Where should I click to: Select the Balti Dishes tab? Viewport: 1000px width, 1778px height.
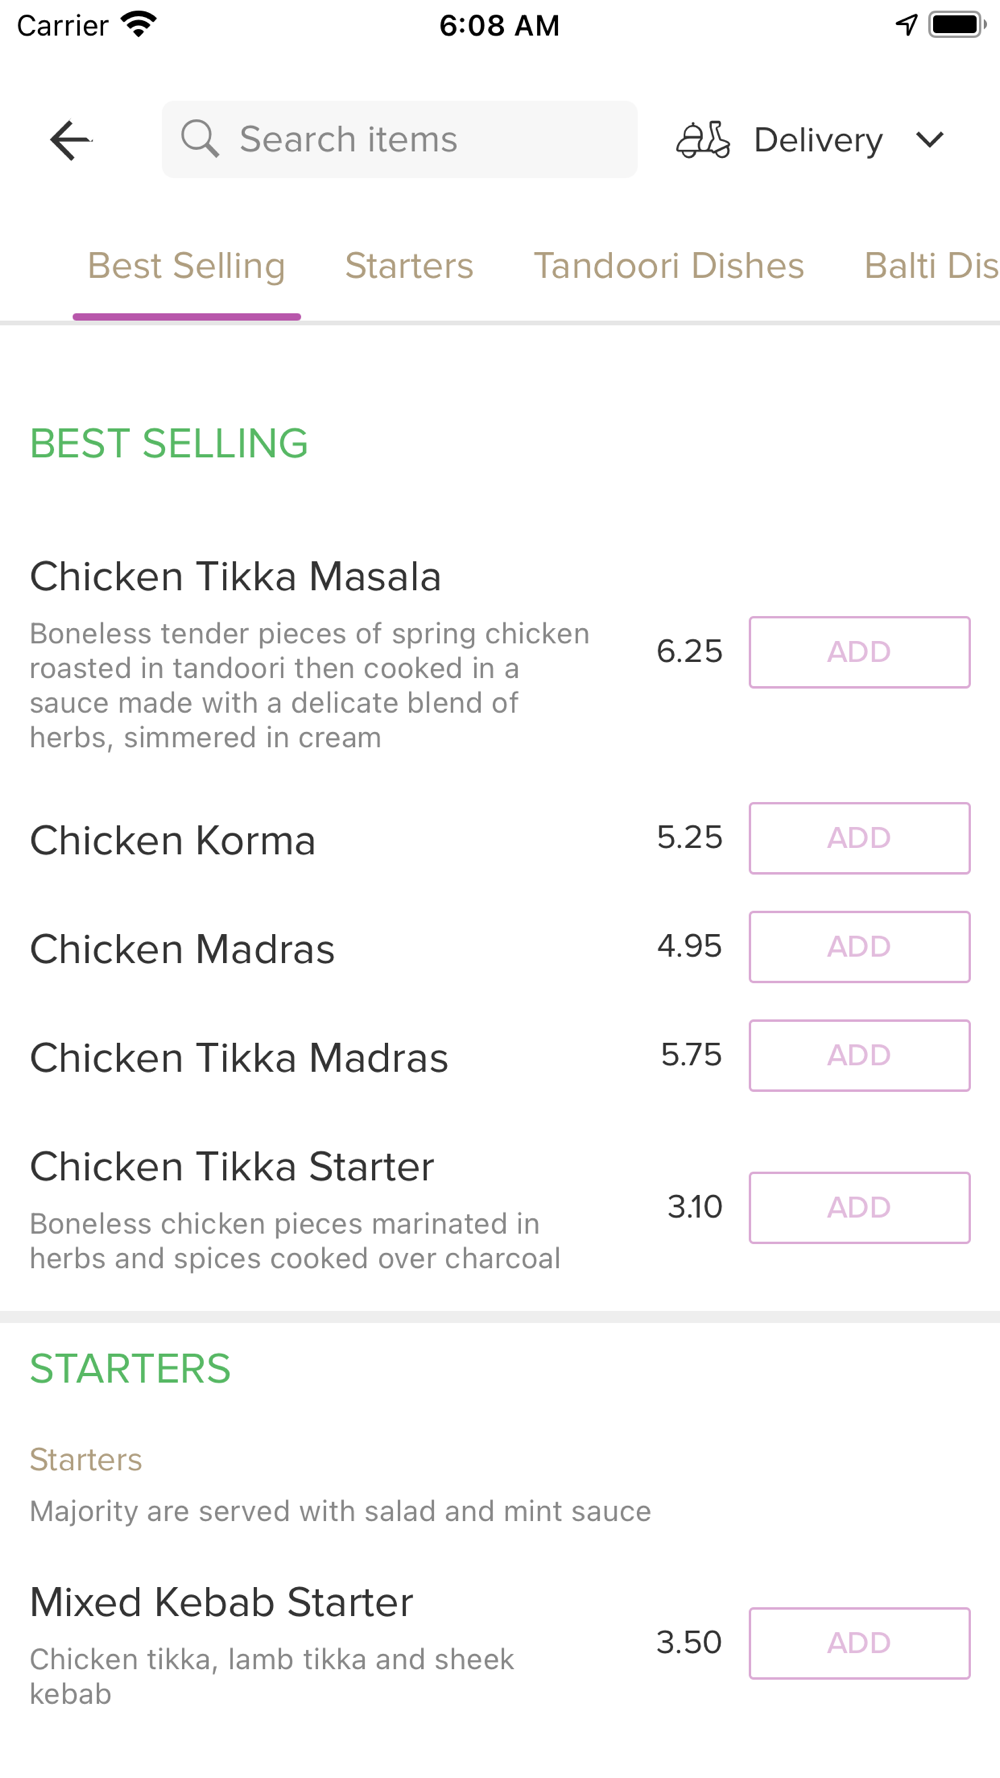pyautogui.click(x=930, y=266)
